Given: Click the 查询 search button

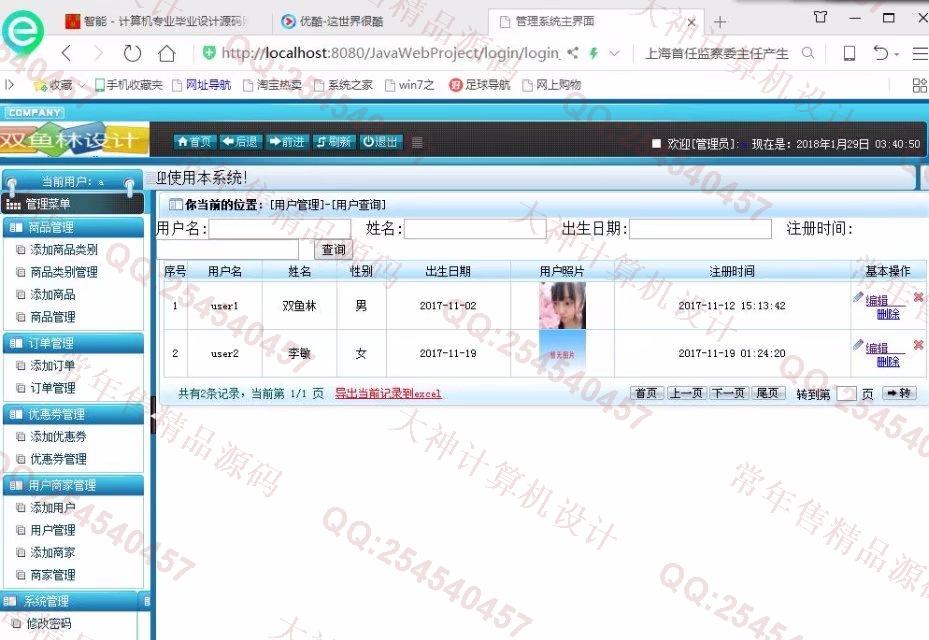Looking at the screenshot, I should tap(333, 250).
